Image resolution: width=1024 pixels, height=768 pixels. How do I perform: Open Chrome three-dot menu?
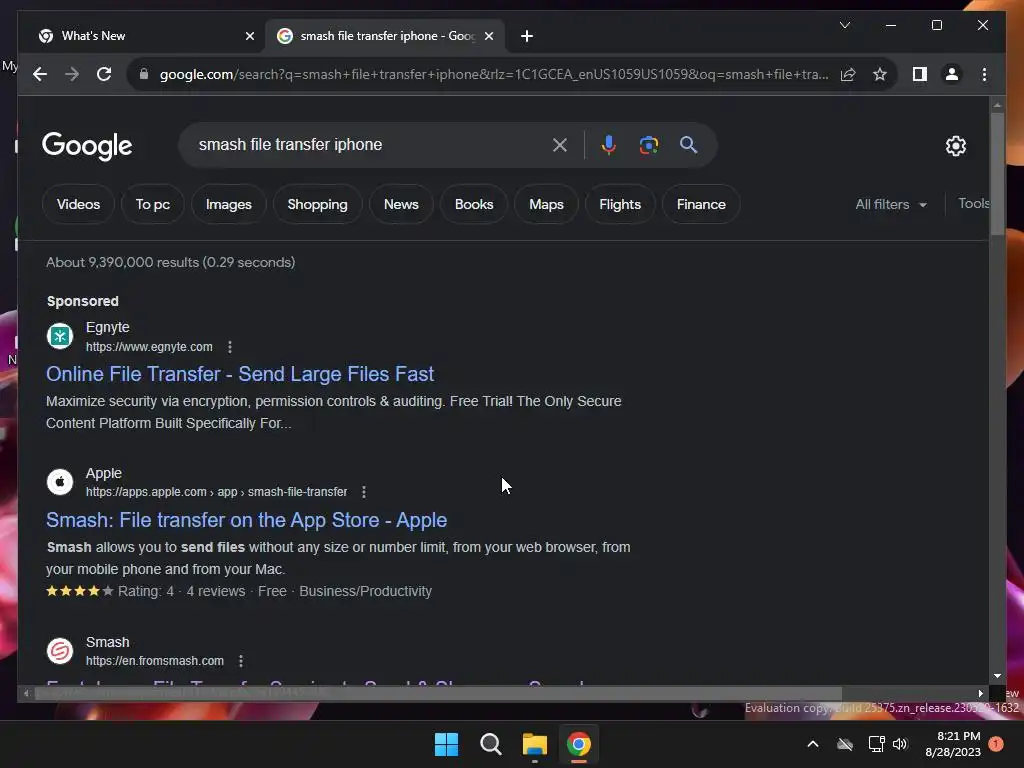coord(984,74)
